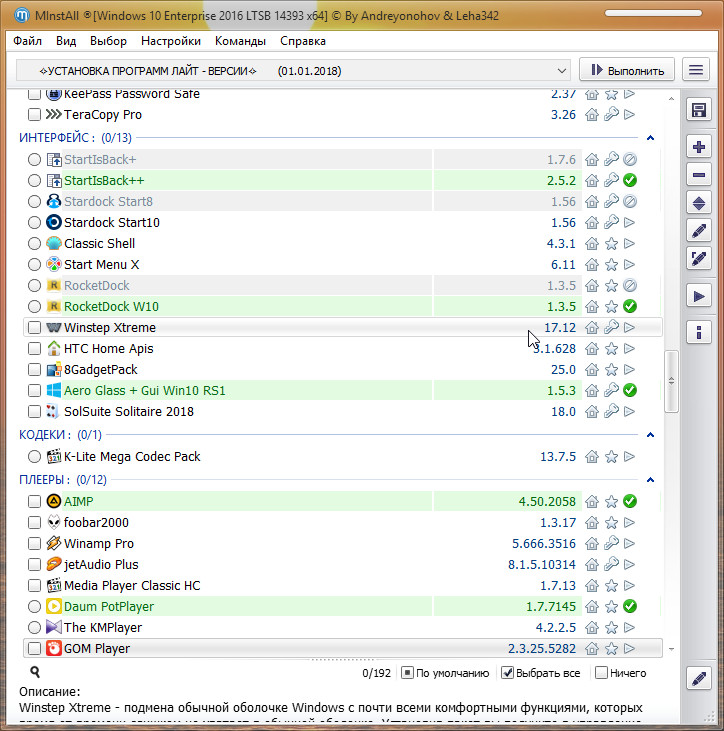Screen dimensions: 724x731
Task: Open the hamburger menu button
Action: click(x=696, y=70)
